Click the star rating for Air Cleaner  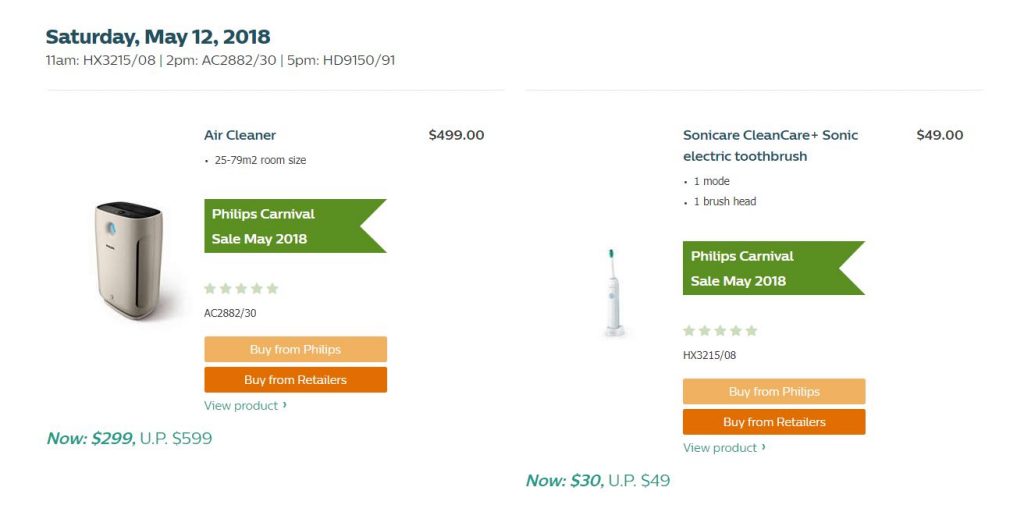[241, 289]
